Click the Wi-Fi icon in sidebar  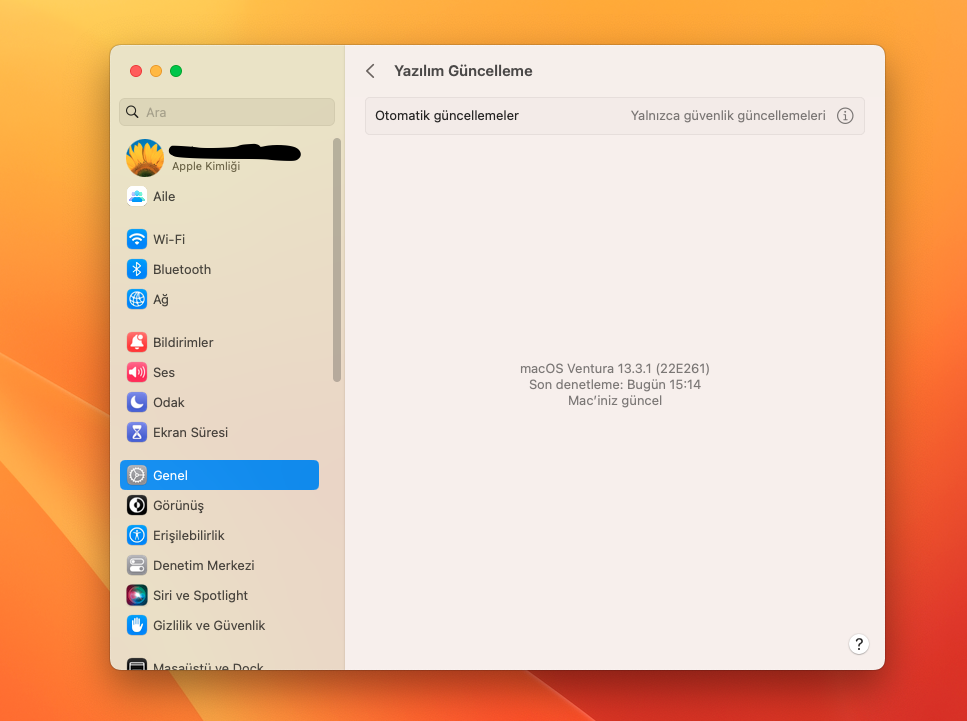click(x=137, y=239)
